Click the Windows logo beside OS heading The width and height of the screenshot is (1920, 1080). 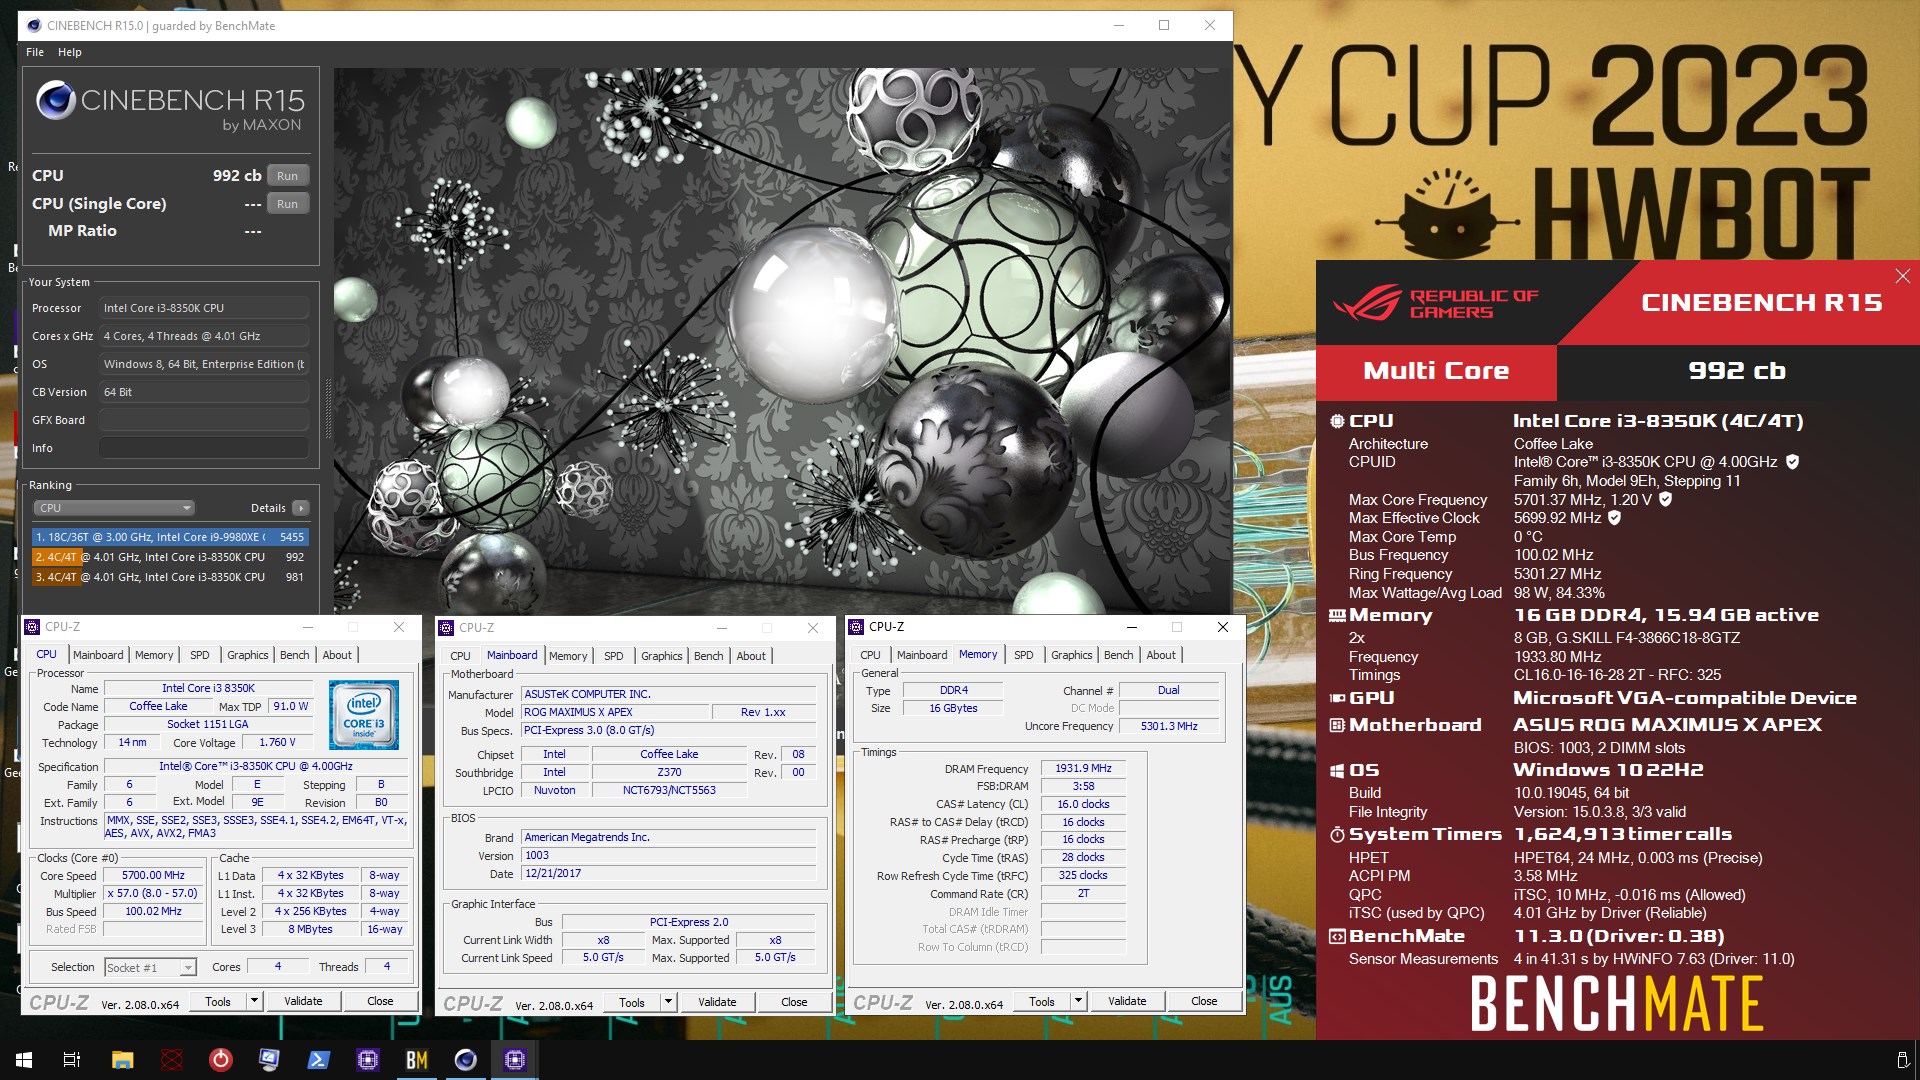pyautogui.click(x=1337, y=771)
